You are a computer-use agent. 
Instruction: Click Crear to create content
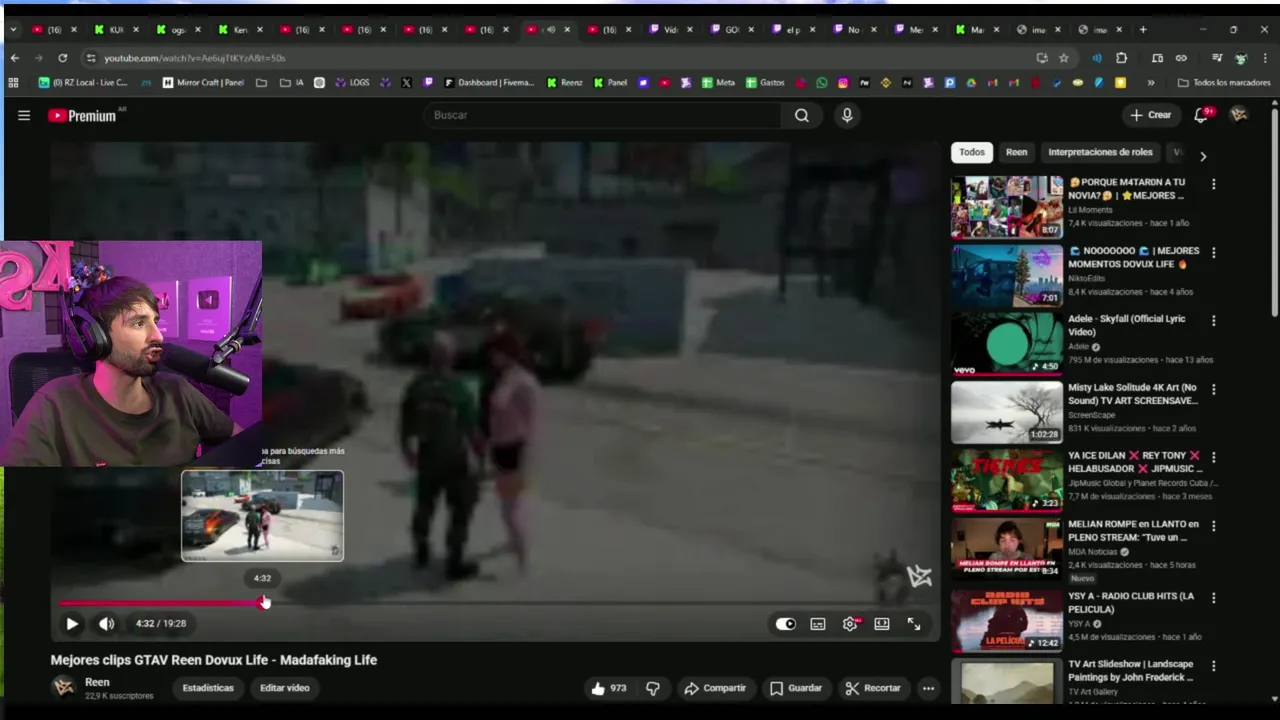click(x=1151, y=115)
